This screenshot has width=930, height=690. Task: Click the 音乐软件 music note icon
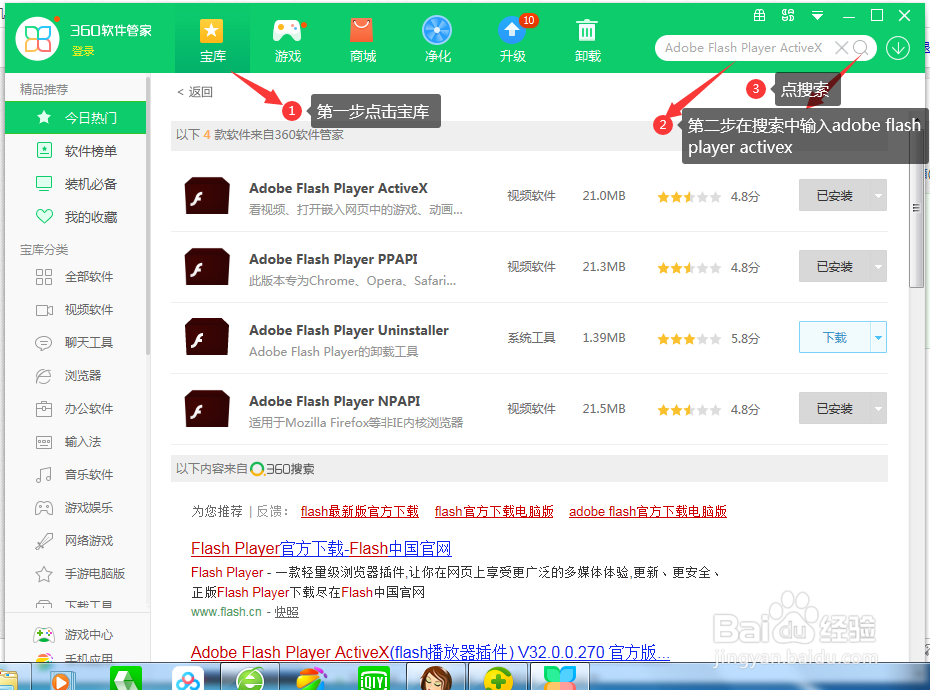point(44,475)
